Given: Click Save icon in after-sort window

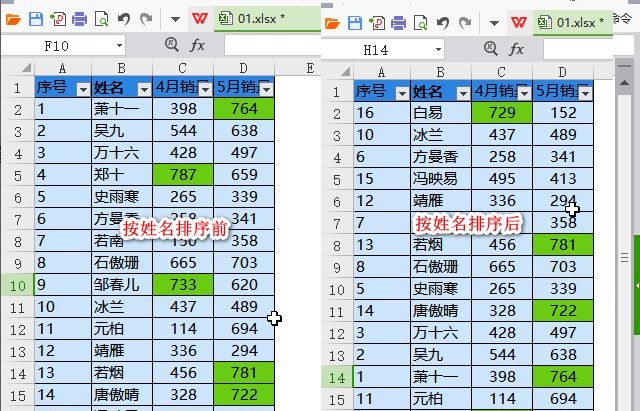Looking at the screenshot, I should pos(353,21).
